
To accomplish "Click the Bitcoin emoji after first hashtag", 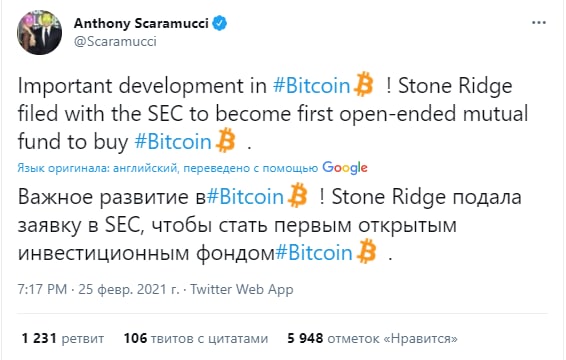I will pos(363,84).
